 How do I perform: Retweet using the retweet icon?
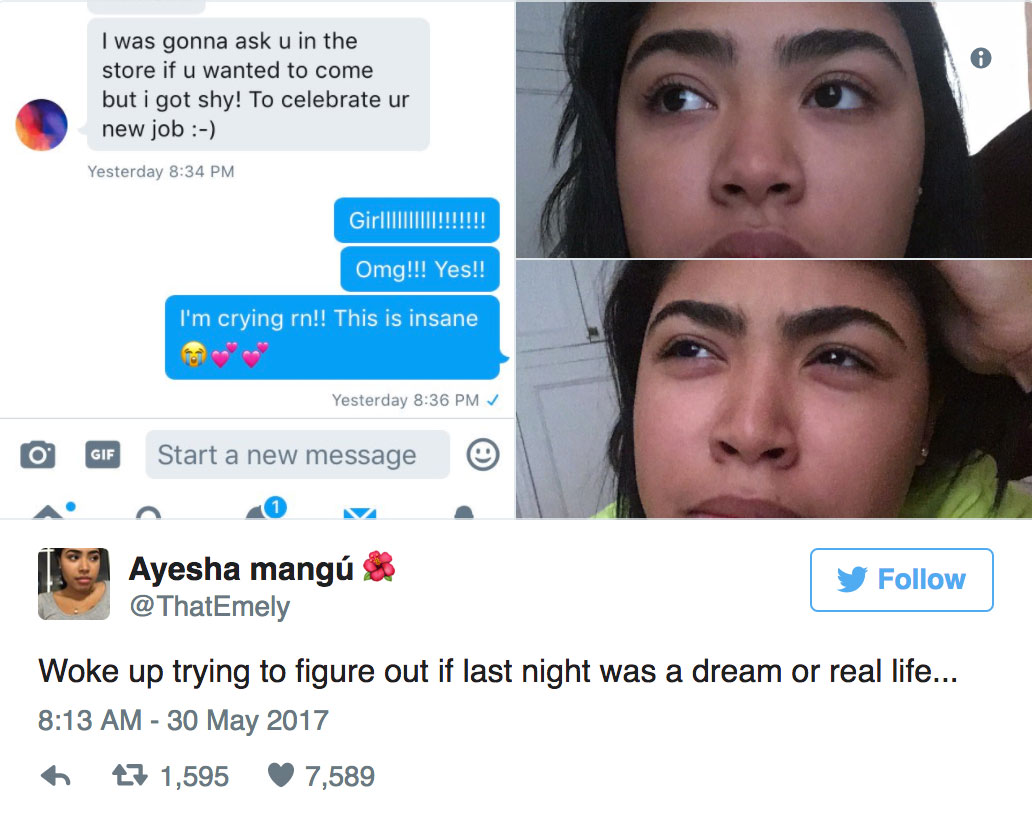pyautogui.click(x=130, y=775)
